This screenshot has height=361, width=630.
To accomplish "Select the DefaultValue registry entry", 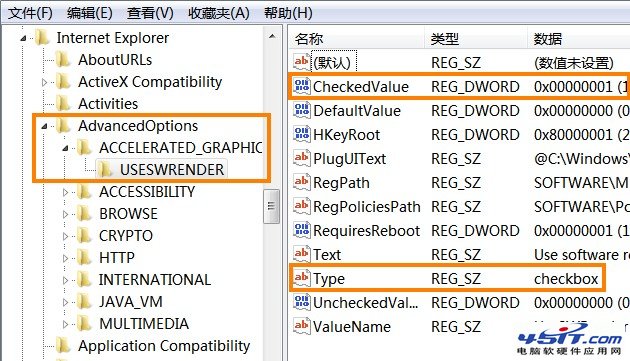I will (459, 110).
